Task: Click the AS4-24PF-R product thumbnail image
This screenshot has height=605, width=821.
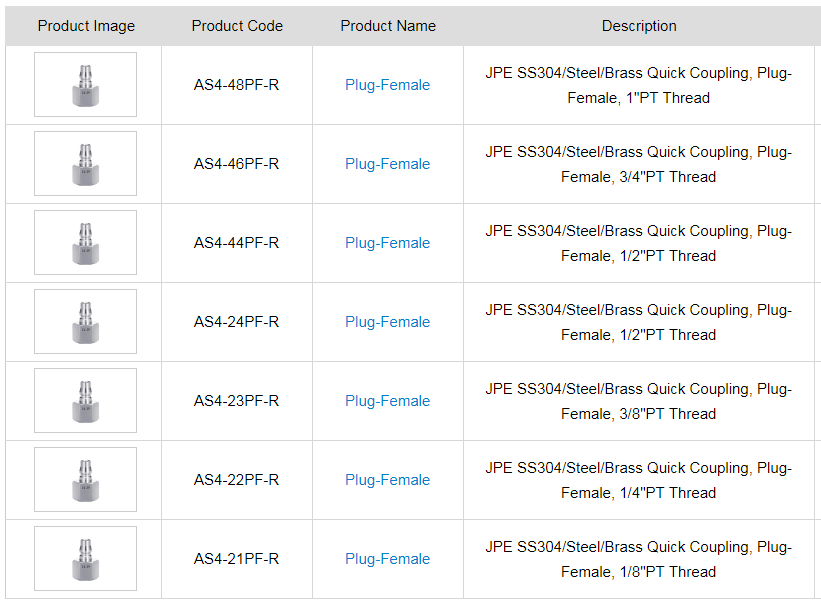Action: [x=85, y=322]
